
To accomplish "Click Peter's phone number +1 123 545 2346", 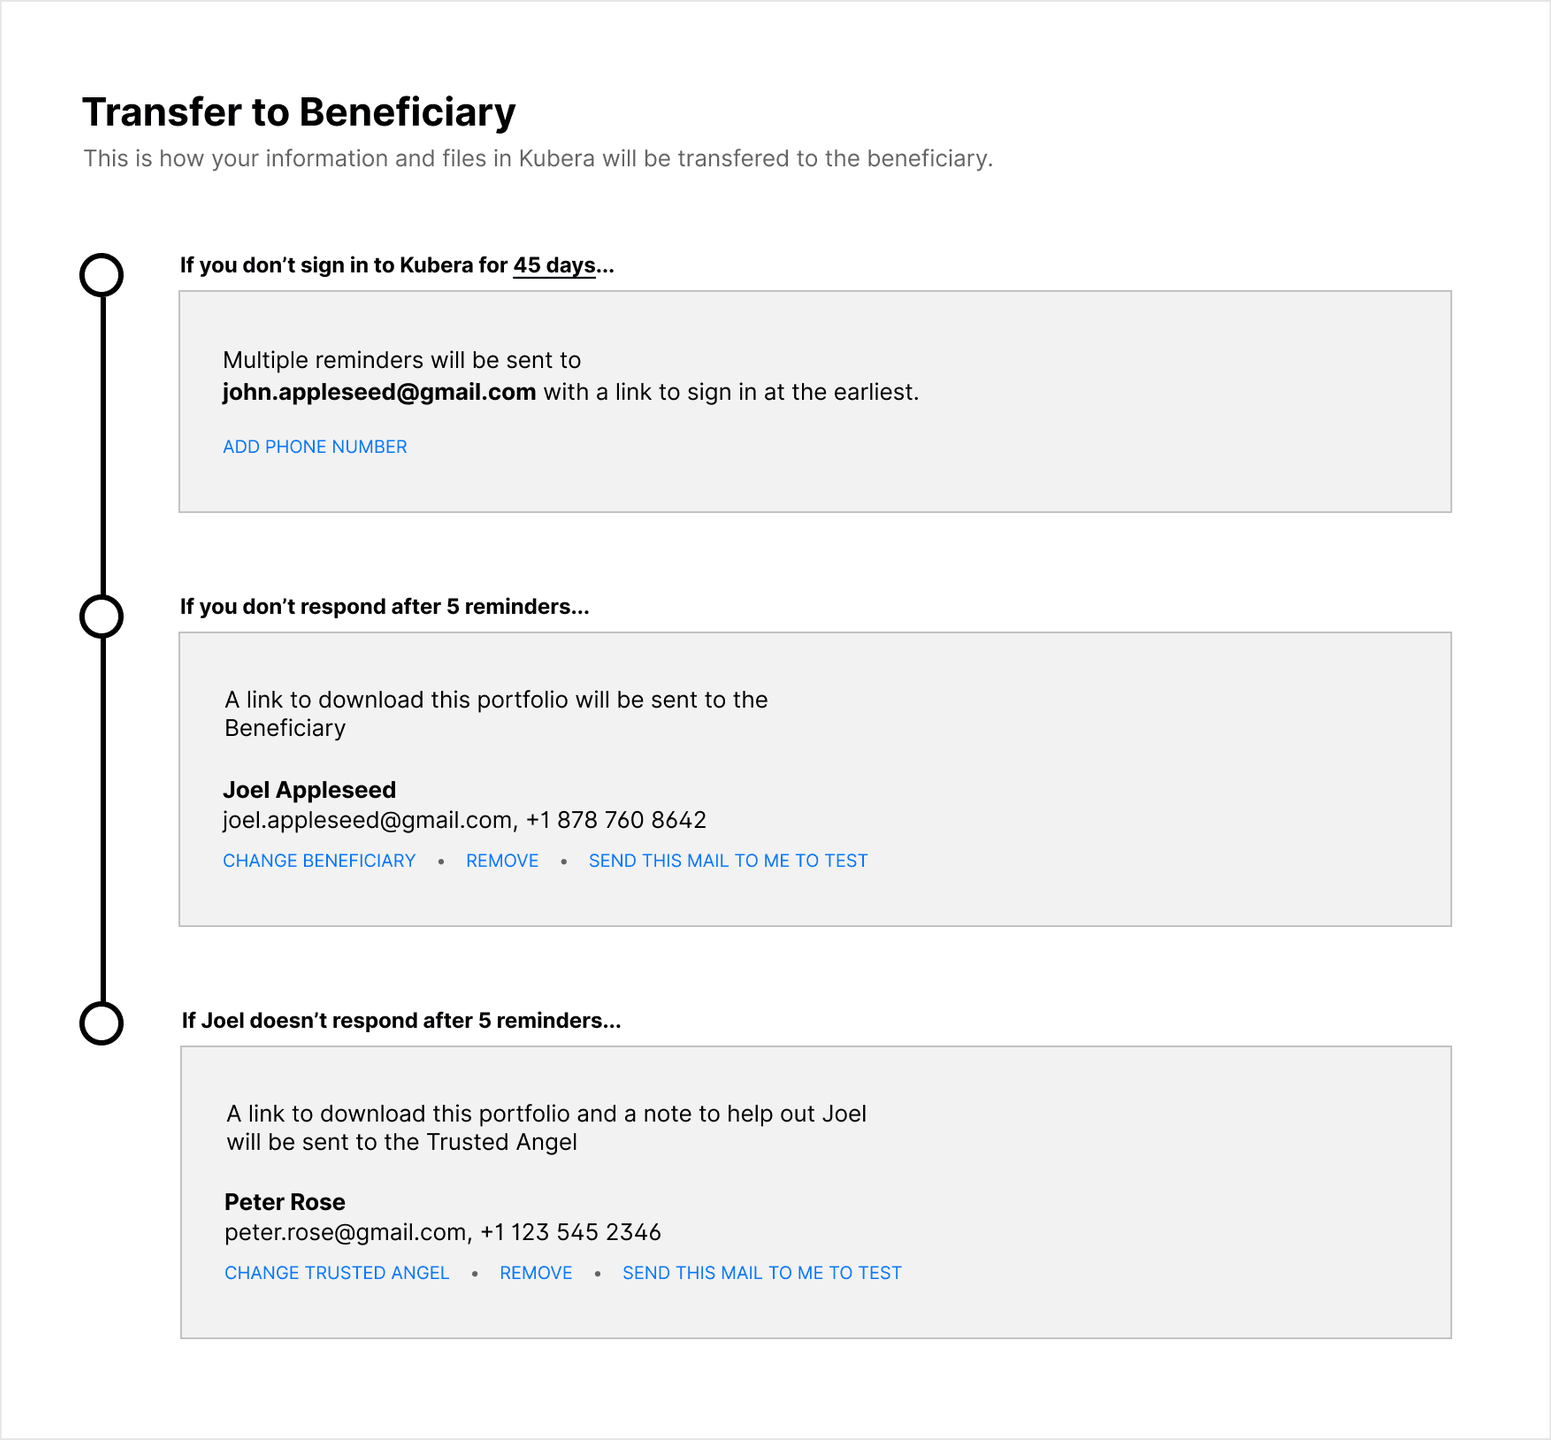I will pyautogui.click(x=570, y=1233).
